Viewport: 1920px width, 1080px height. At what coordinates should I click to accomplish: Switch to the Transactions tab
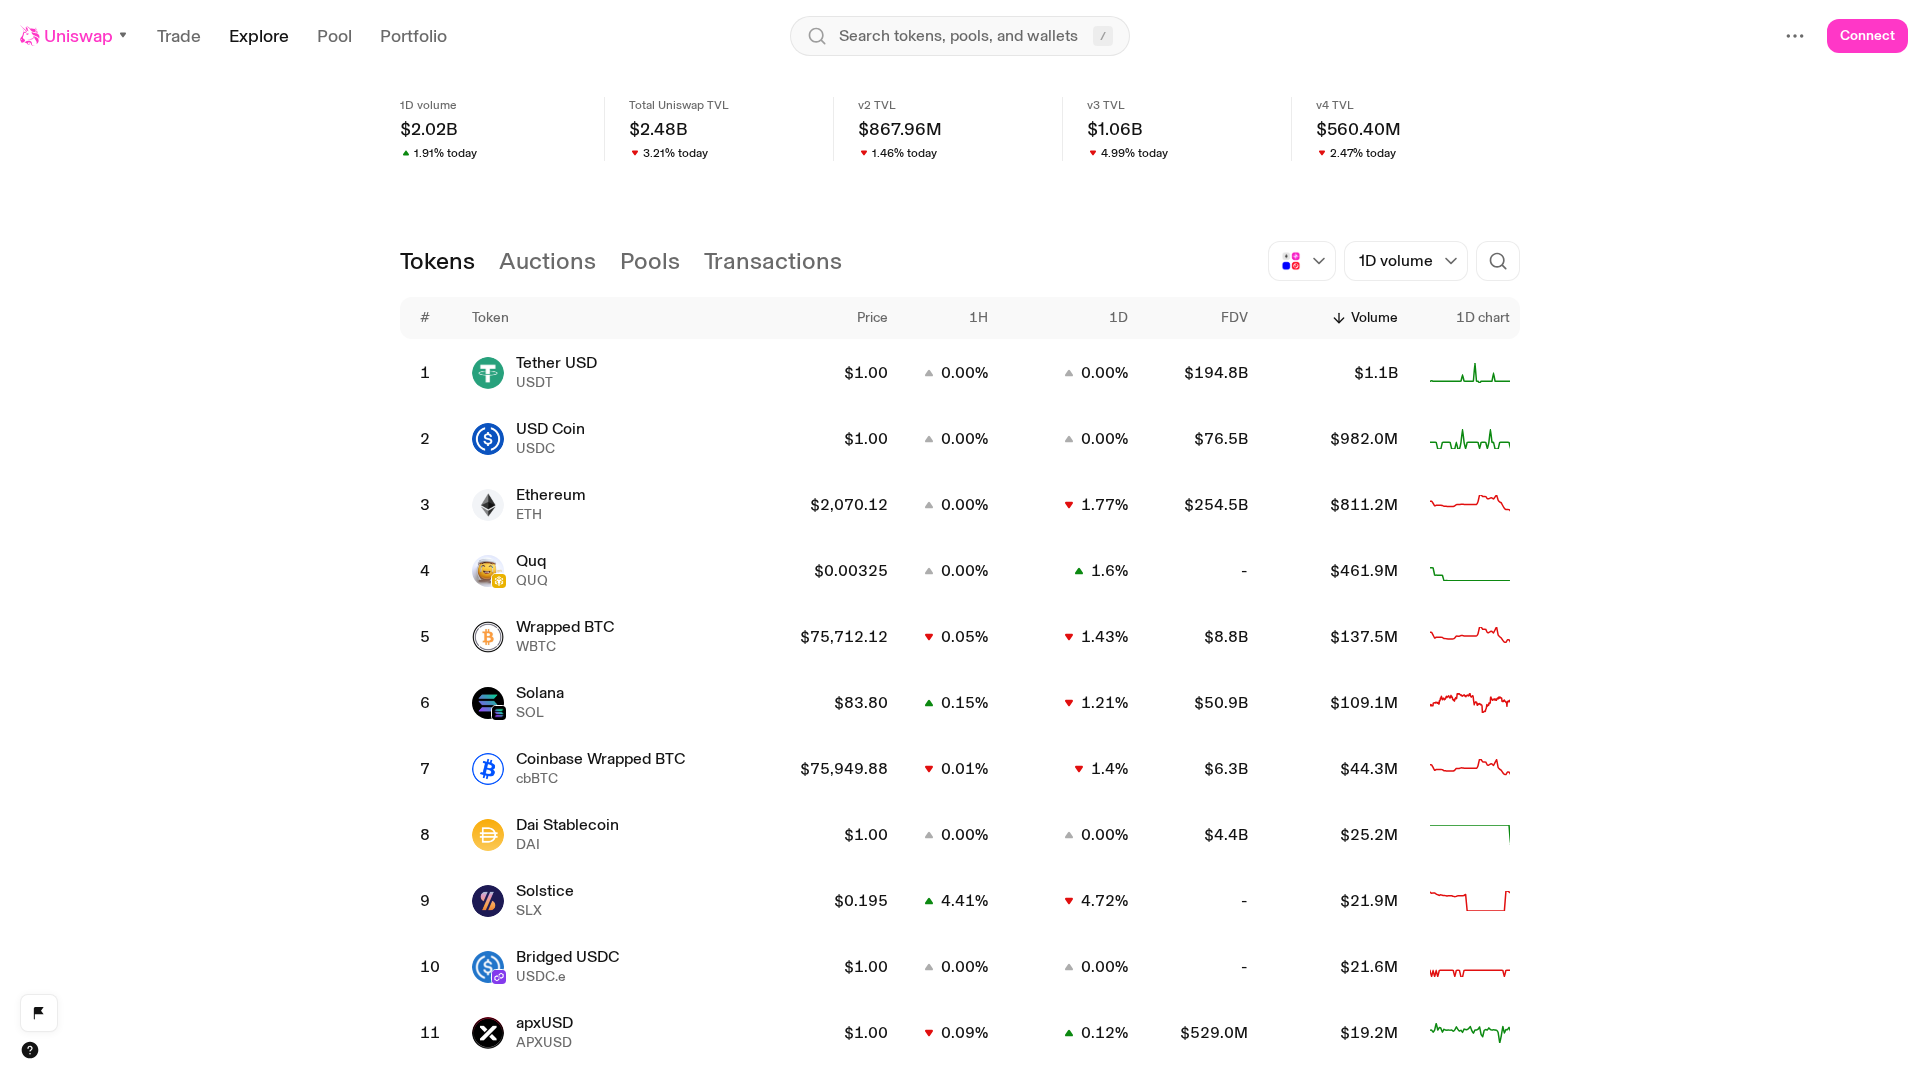(x=773, y=261)
